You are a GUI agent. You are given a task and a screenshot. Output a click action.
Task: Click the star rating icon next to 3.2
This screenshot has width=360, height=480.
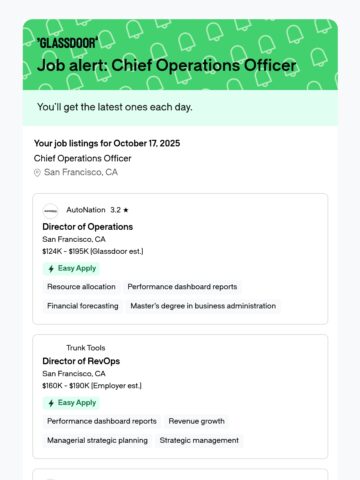coord(126,210)
